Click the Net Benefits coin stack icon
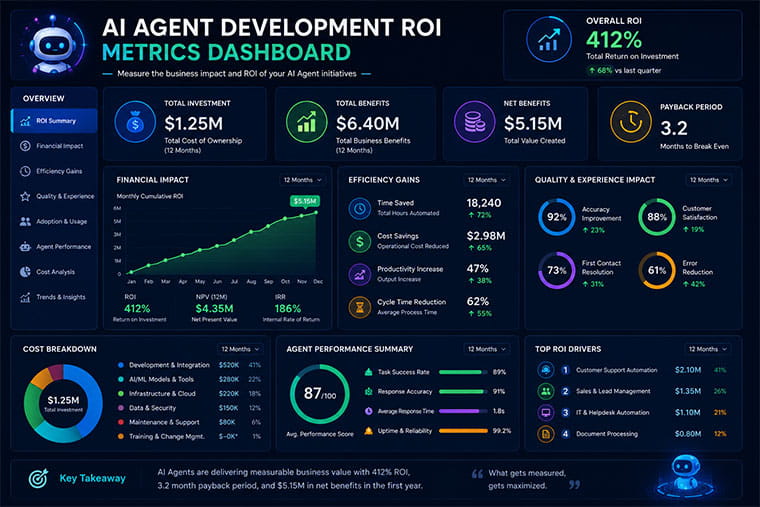The height and width of the screenshot is (507, 760). pyautogui.click(x=474, y=122)
